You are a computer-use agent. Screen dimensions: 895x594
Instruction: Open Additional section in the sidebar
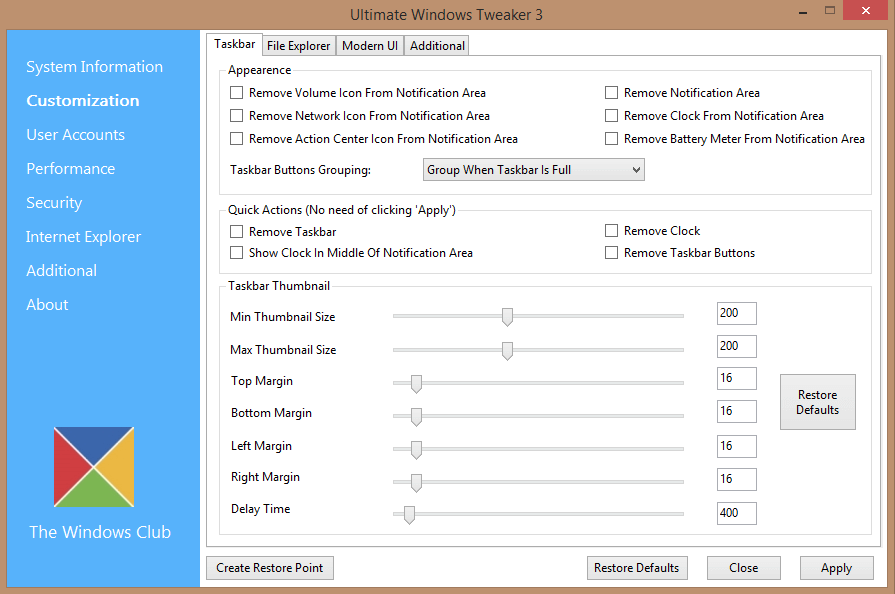click(62, 270)
